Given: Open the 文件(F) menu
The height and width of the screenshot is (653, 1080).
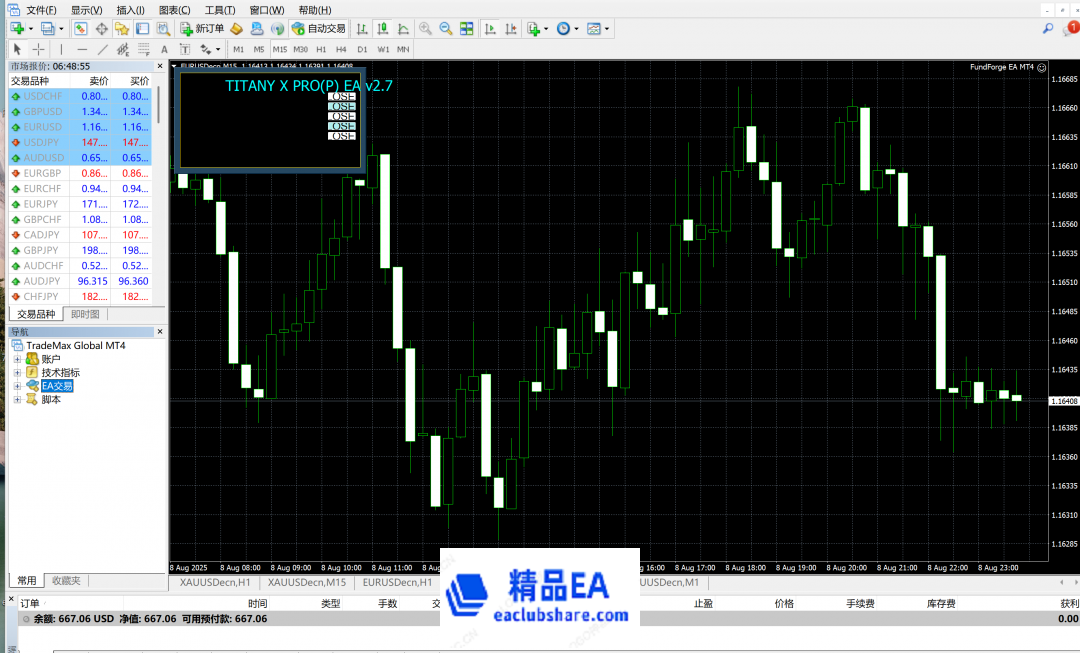Looking at the screenshot, I should click(41, 10).
